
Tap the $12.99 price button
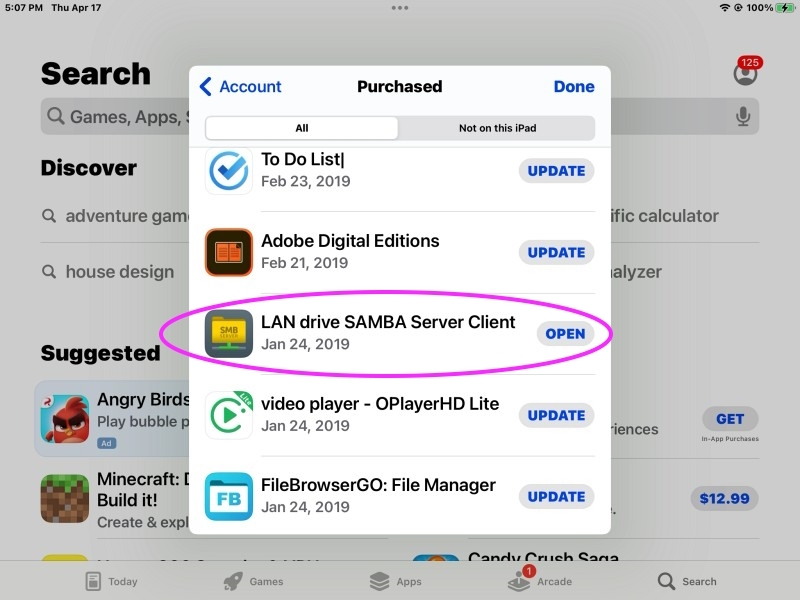point(724,498)
